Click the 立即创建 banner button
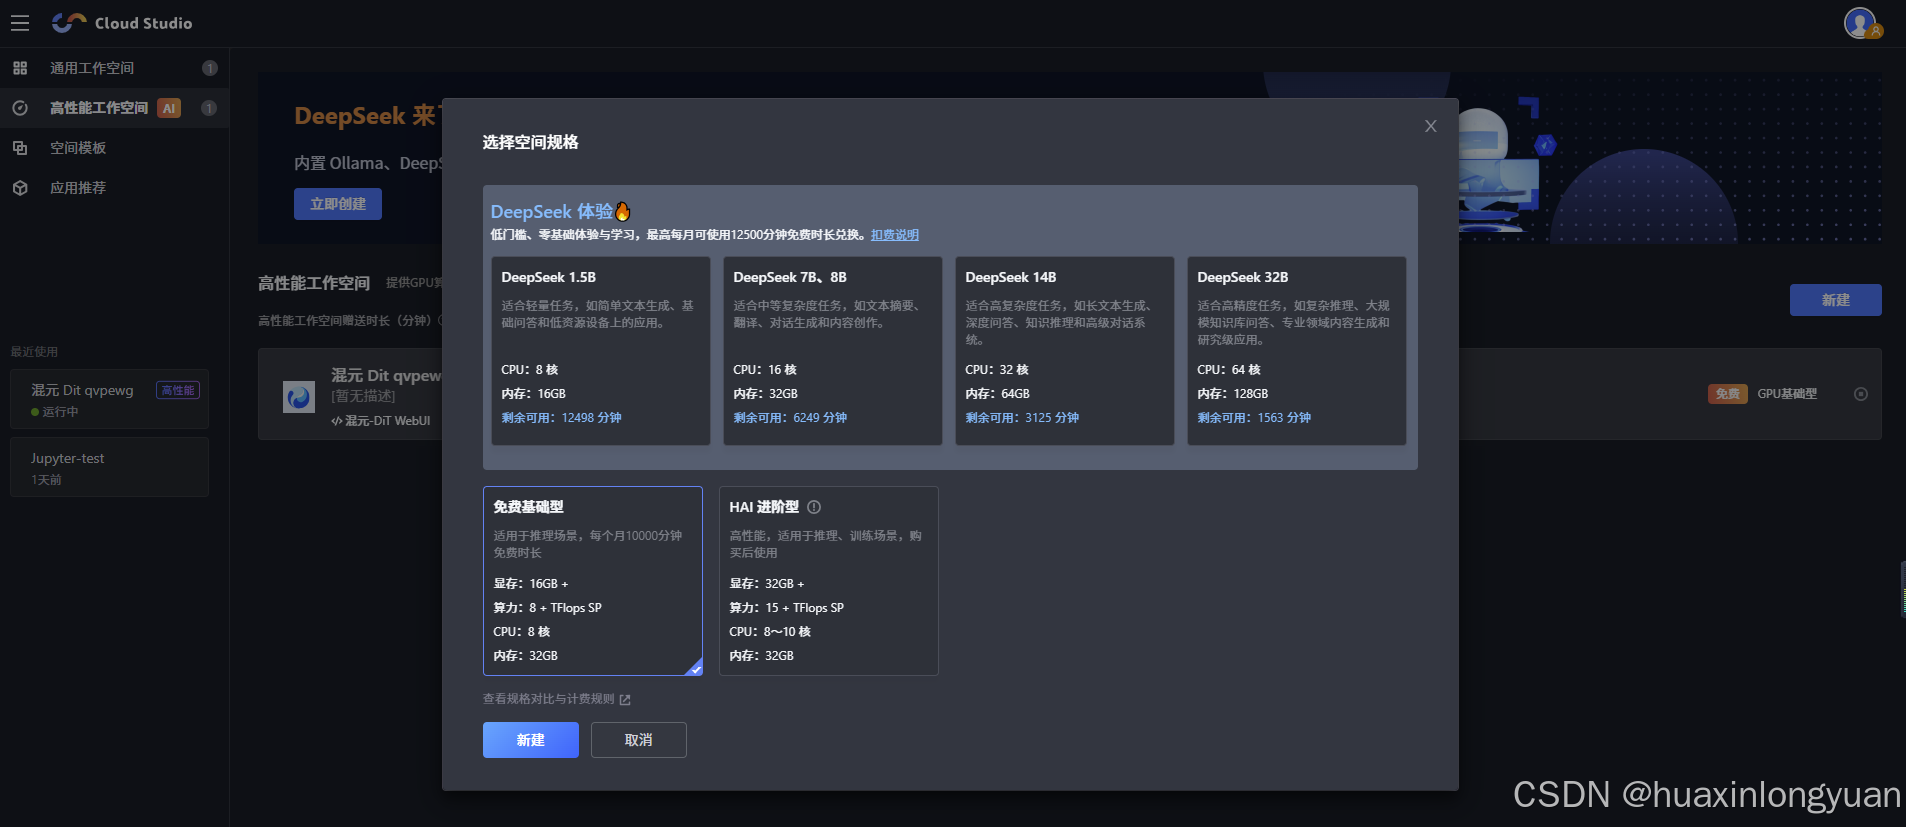The width and height of the screenshot is (1906, 827). pyautogui.click(x=338, y=204)
